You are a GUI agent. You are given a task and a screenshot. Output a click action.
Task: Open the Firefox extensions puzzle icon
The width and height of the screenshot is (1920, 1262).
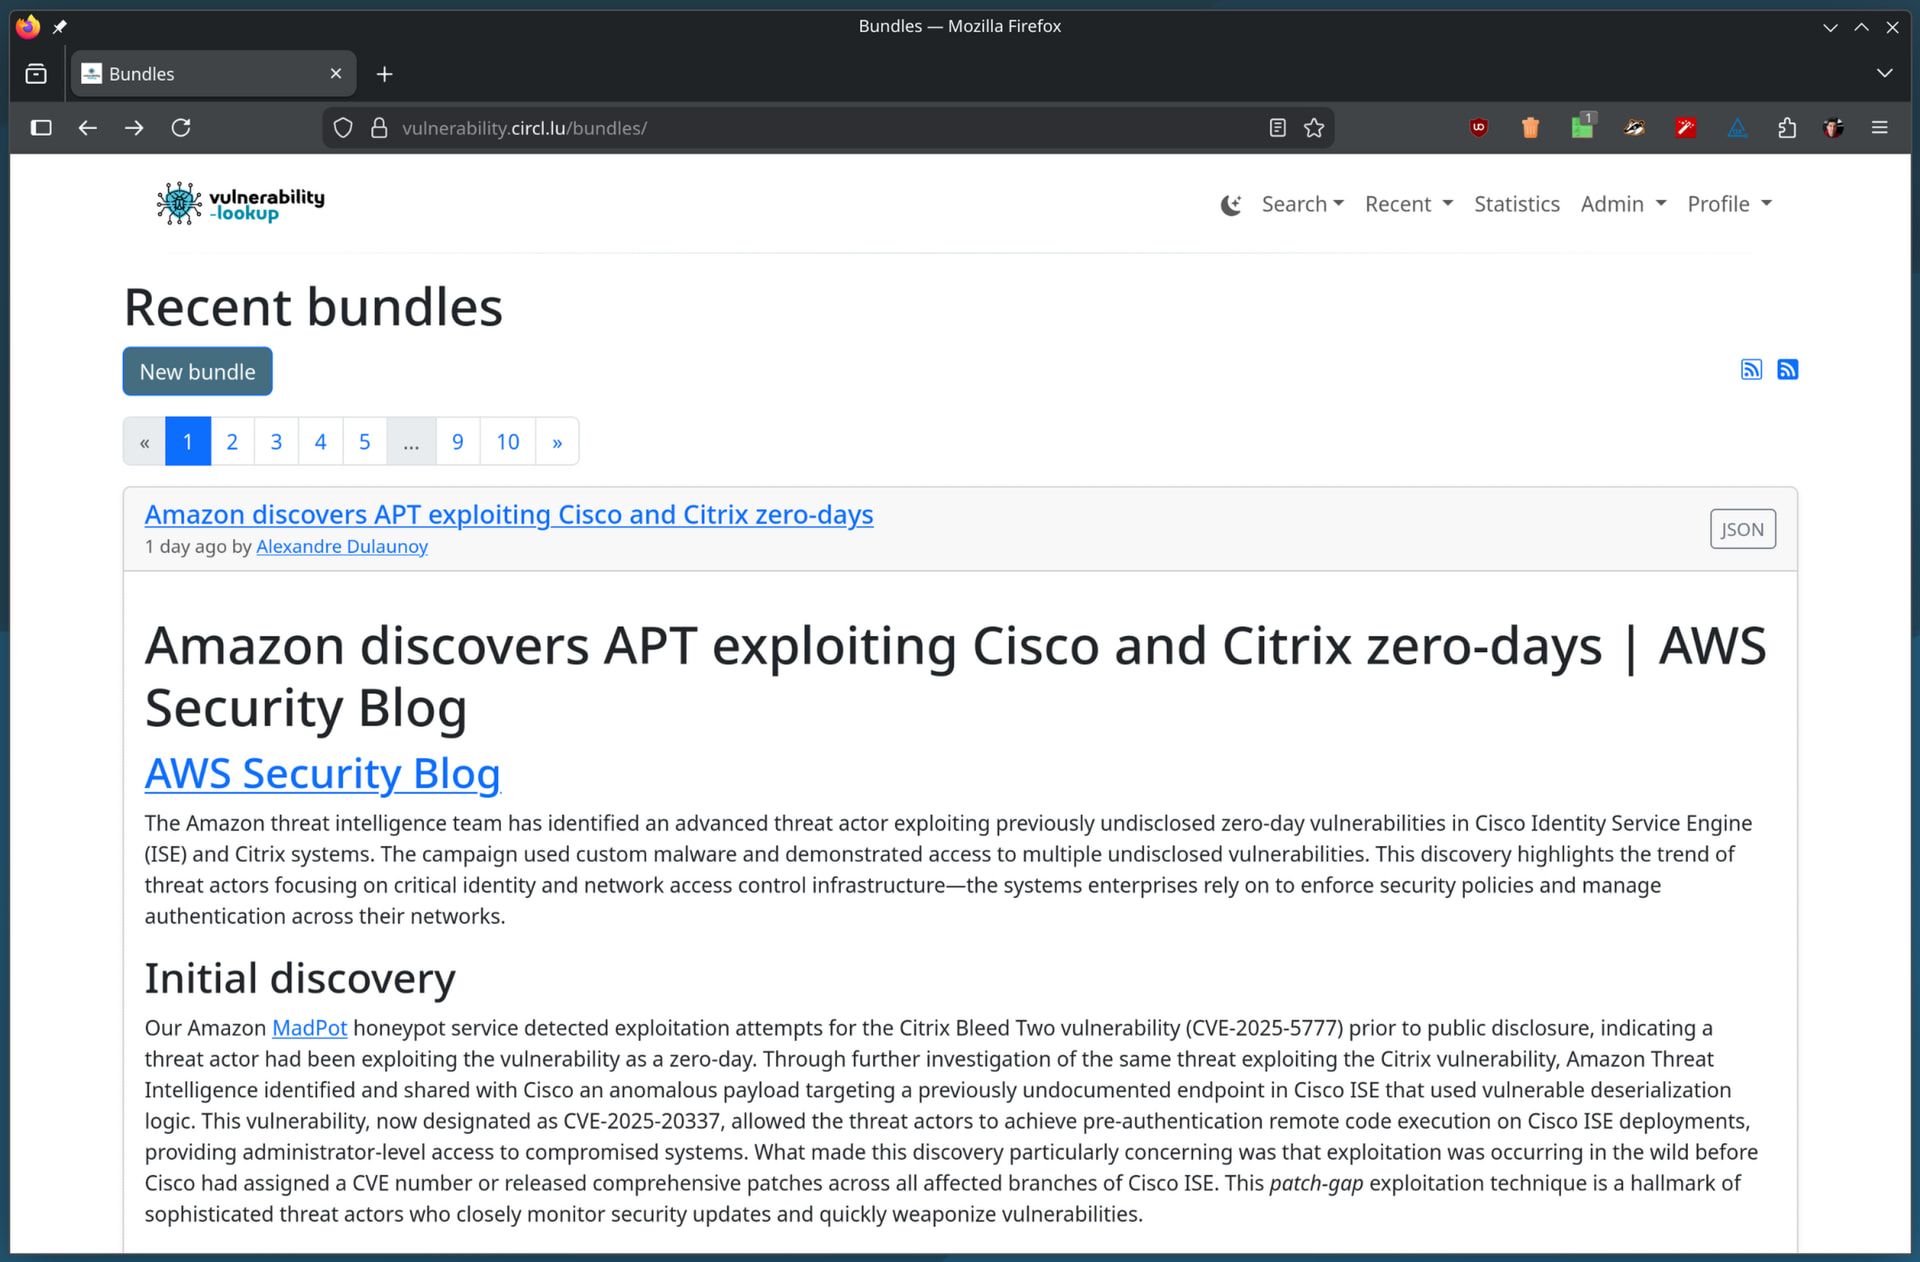pos(1787,128)
